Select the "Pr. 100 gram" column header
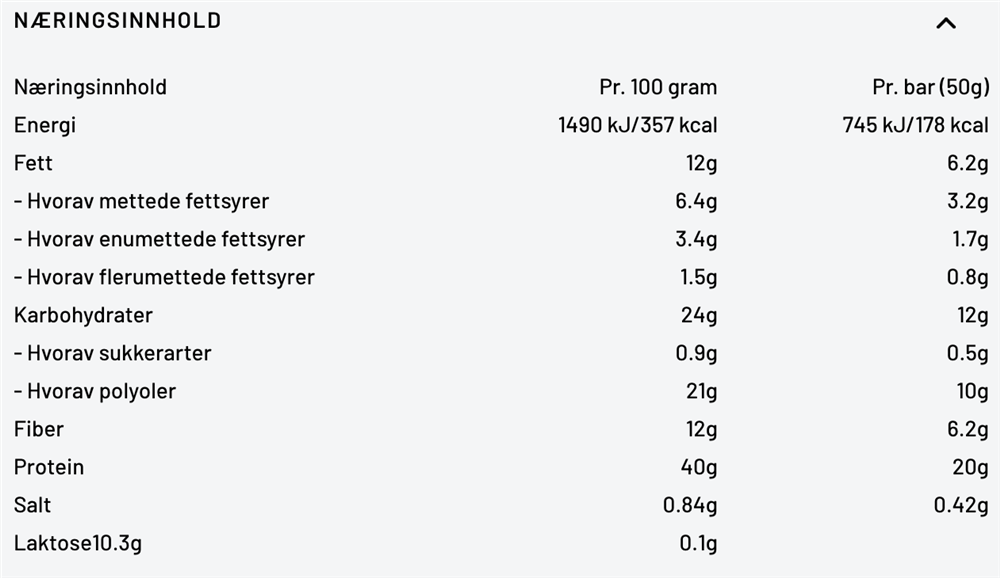 coord(658,87)
